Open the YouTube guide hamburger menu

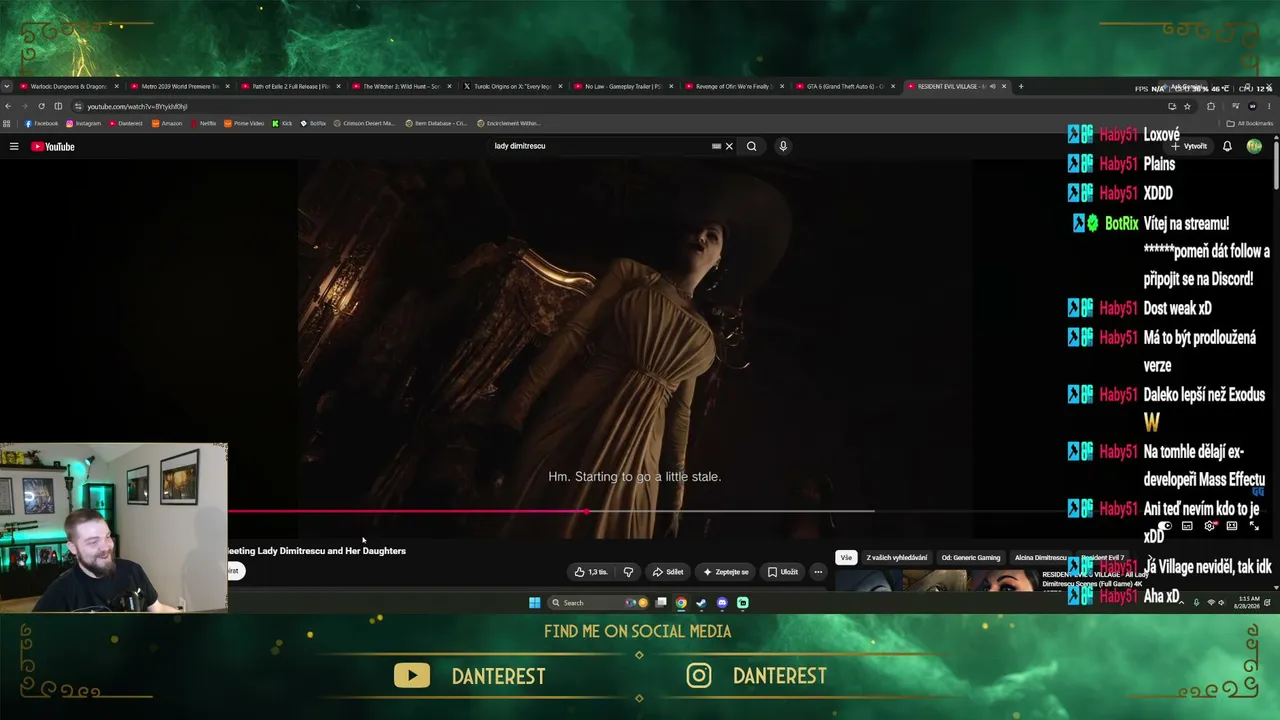14,146
